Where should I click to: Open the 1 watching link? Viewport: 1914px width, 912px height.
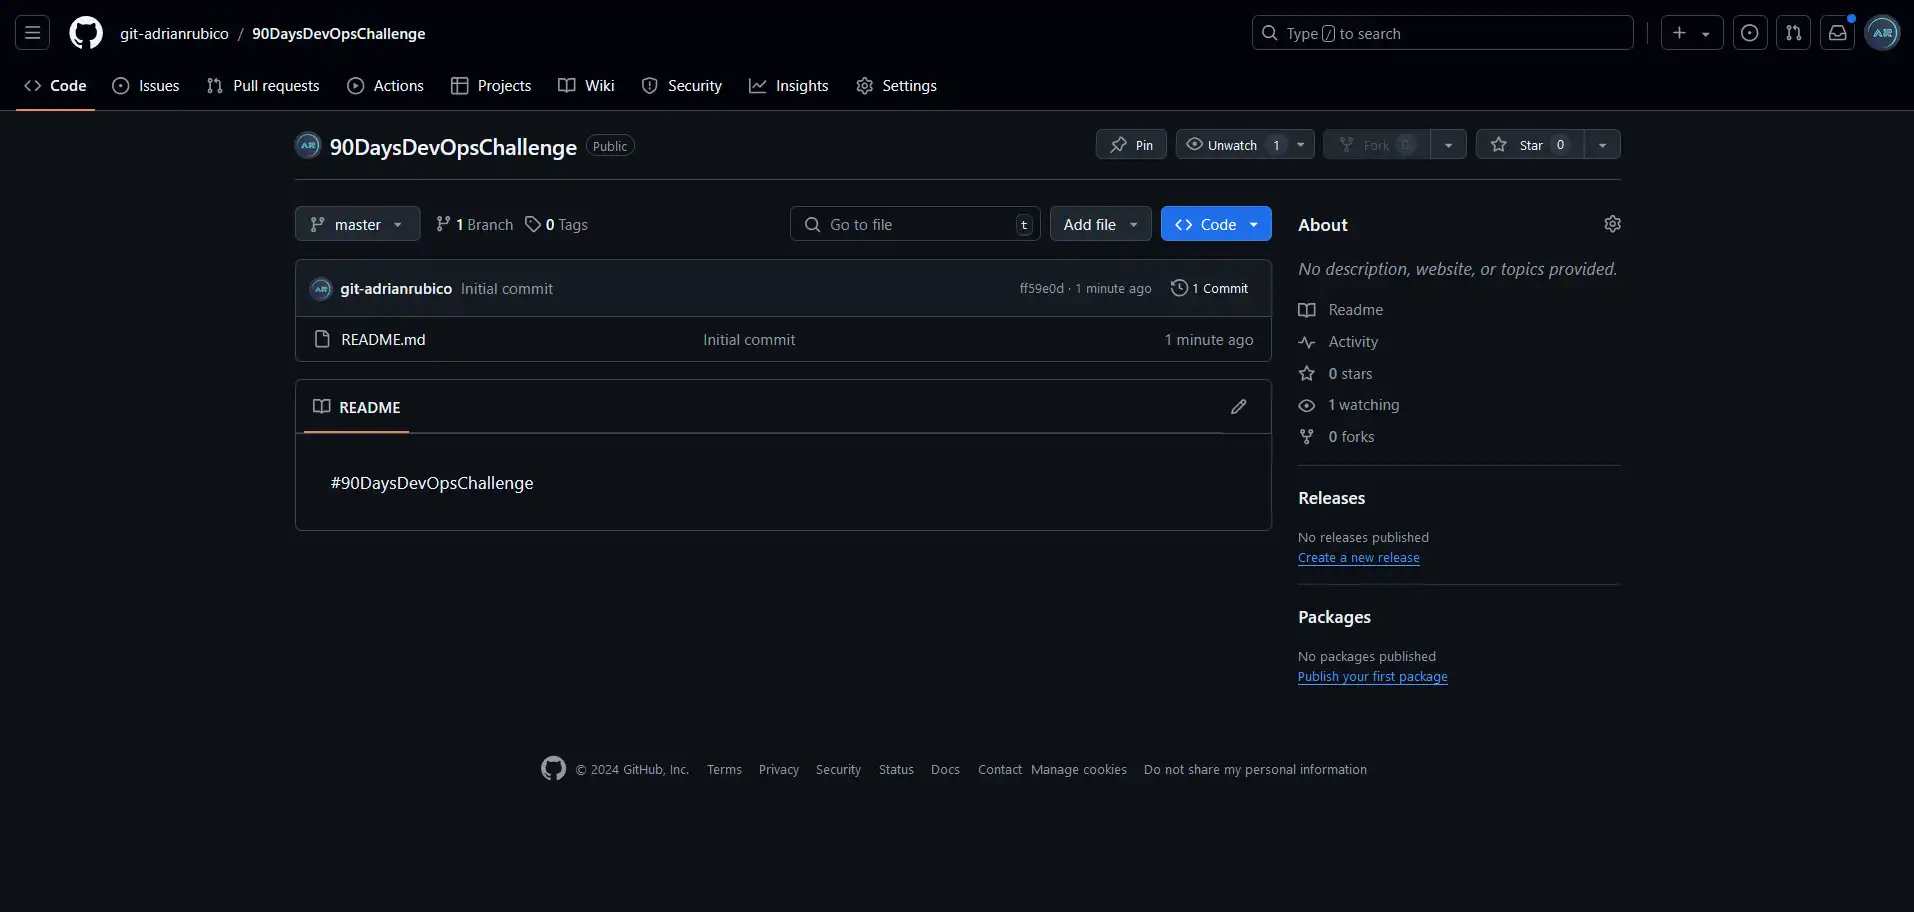point(1349,405)
